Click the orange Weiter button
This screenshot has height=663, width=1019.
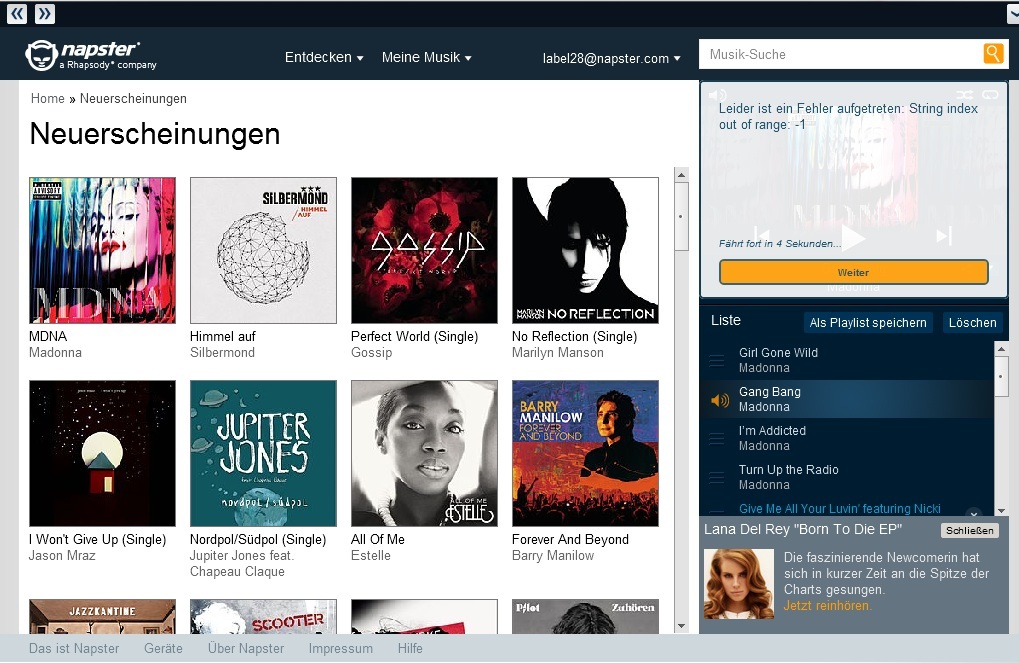click(853, 272)
